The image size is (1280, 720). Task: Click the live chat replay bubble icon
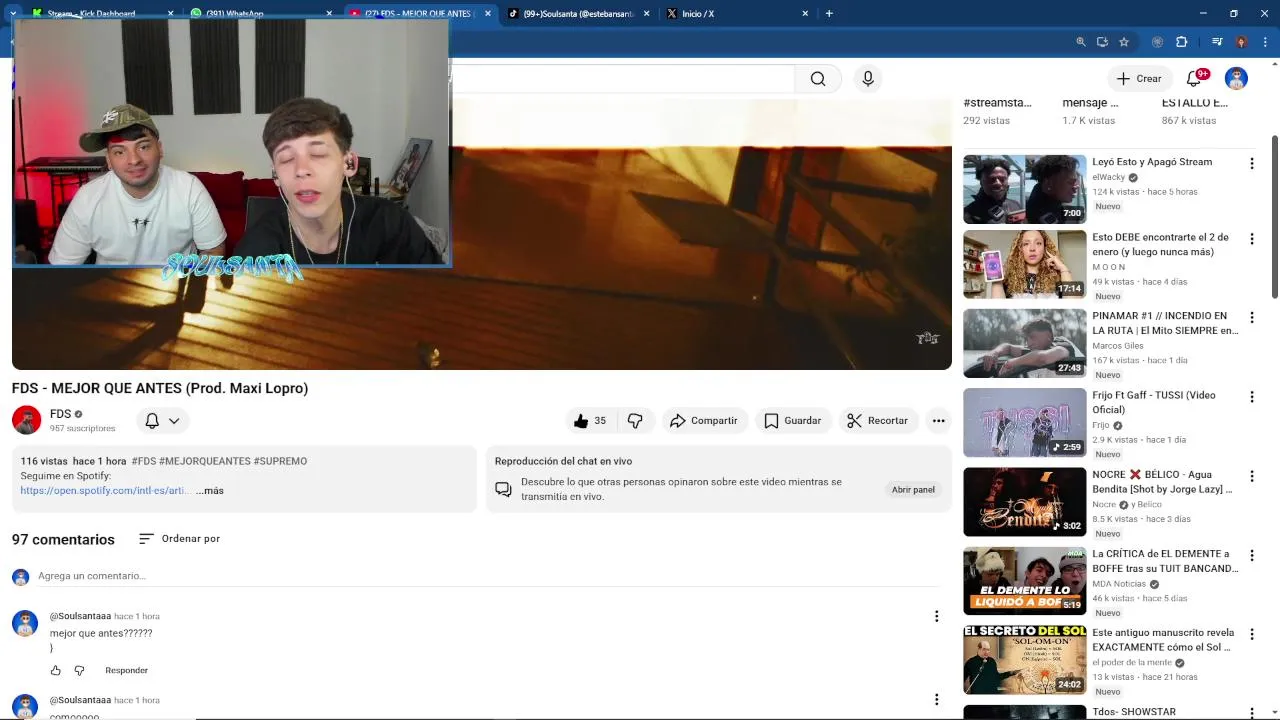503,490
